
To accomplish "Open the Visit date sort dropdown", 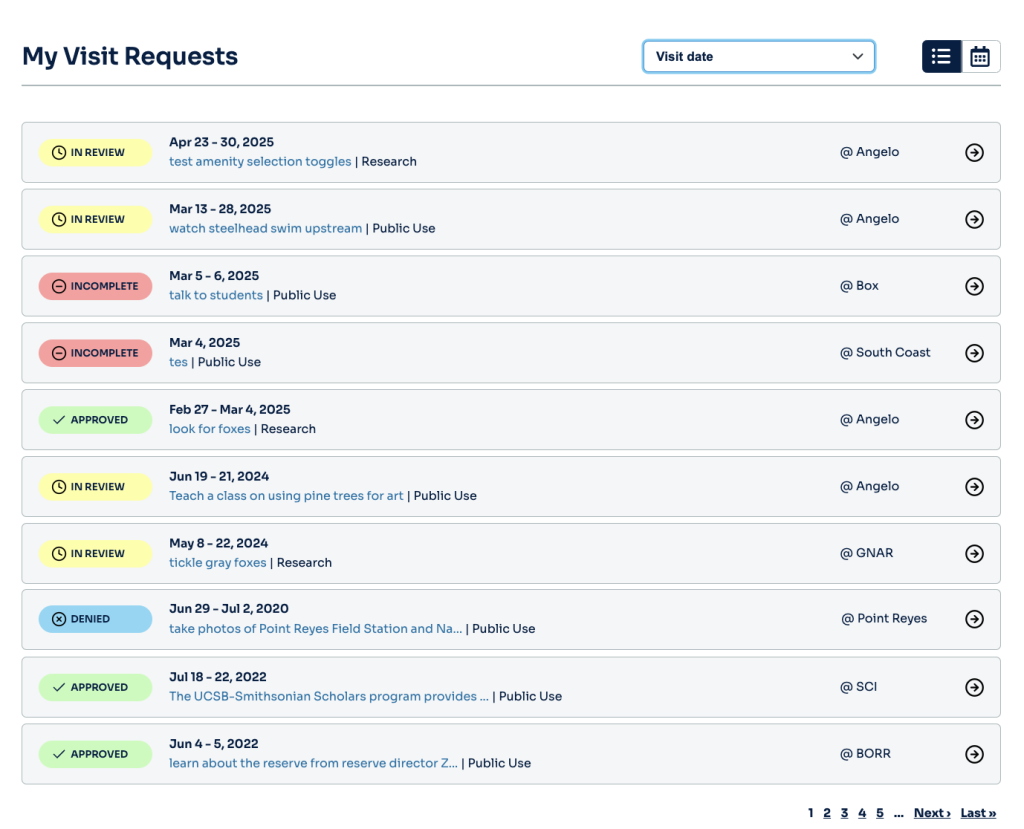I will [x=759, y=57].
